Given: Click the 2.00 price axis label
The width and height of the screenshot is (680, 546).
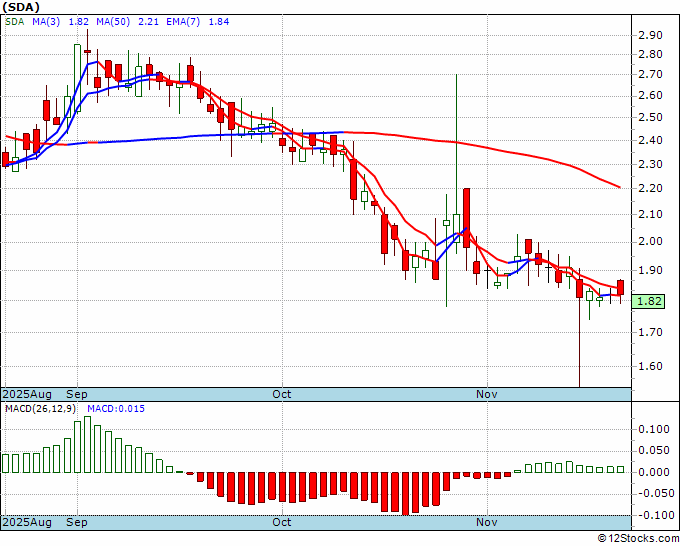Looking at the screenshot, I should 650,242.
